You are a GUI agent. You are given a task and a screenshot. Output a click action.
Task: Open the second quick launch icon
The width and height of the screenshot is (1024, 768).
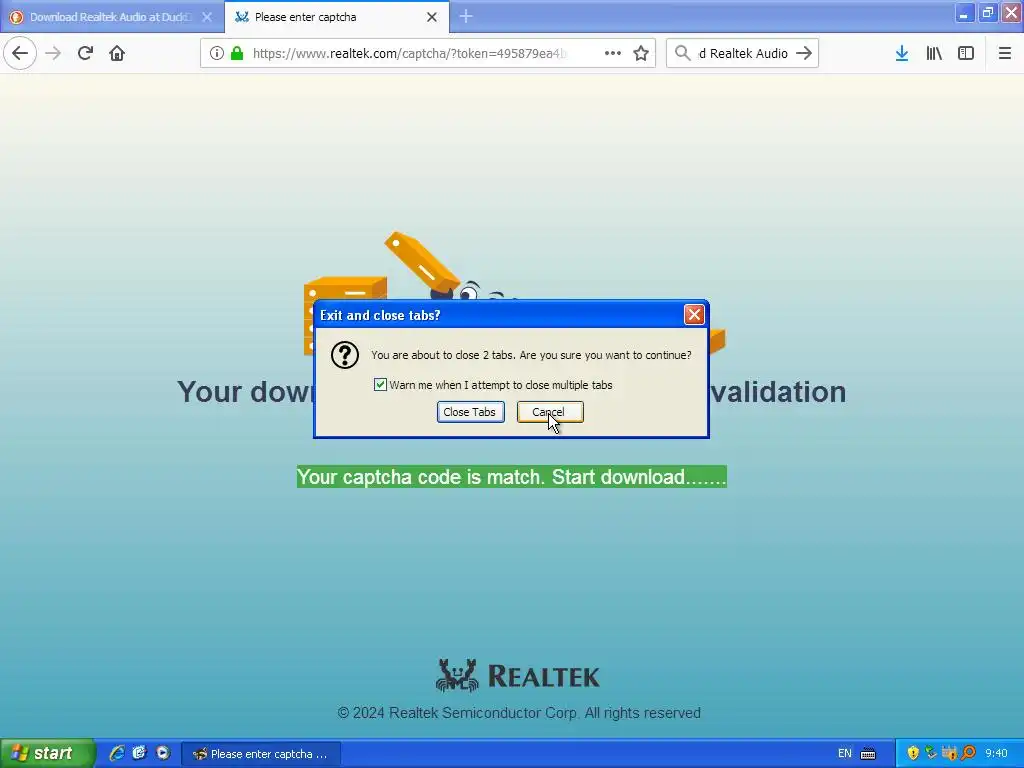tap(139, 753)
